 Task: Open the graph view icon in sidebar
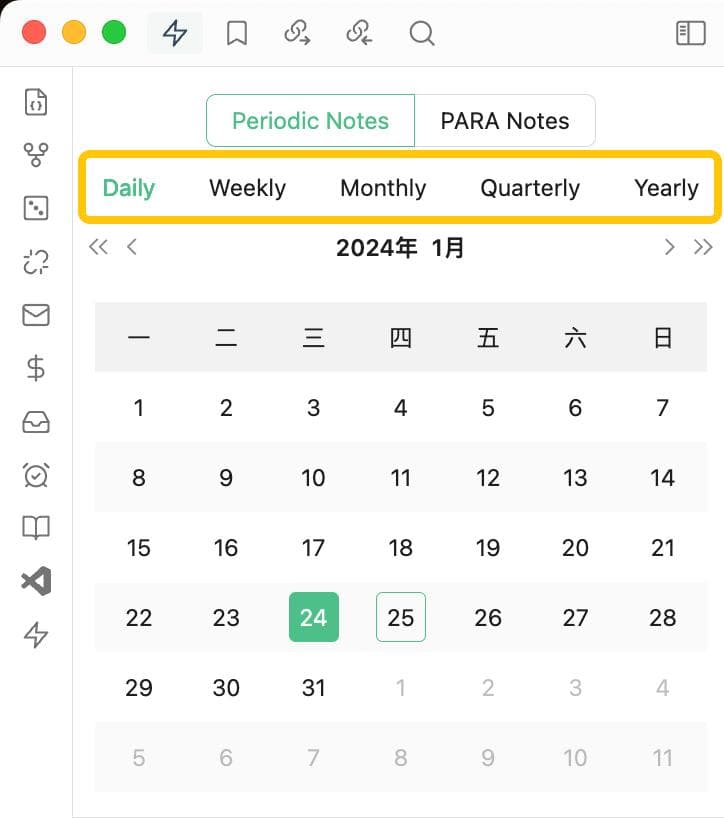(x=36, y=155)
